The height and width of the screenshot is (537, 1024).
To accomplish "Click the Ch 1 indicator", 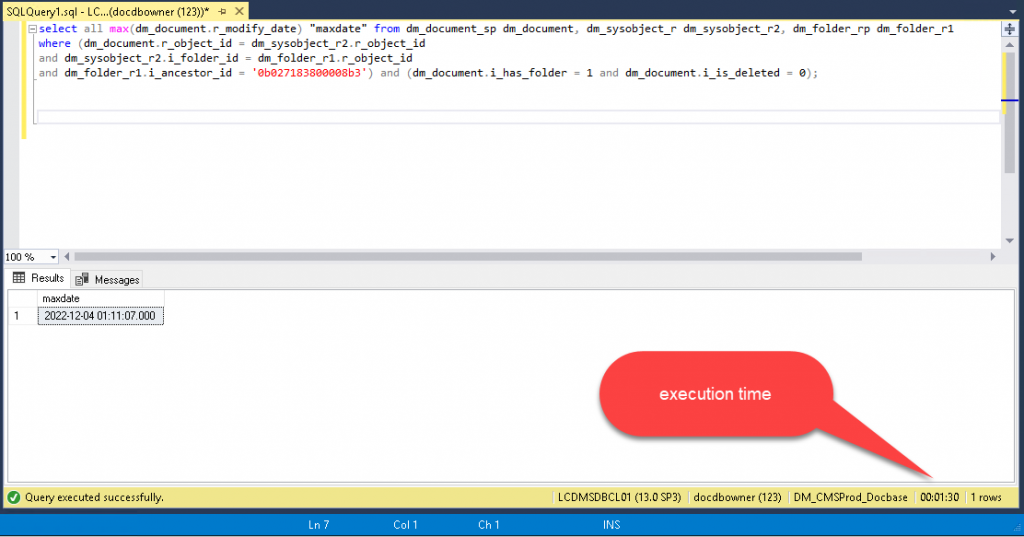I will (x=488, y=525).
